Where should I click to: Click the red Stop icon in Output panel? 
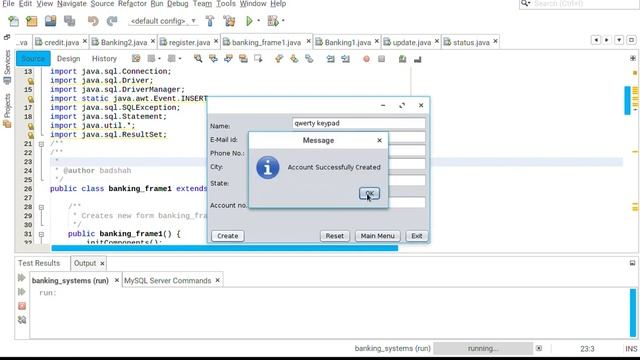(x=22, y=306)
